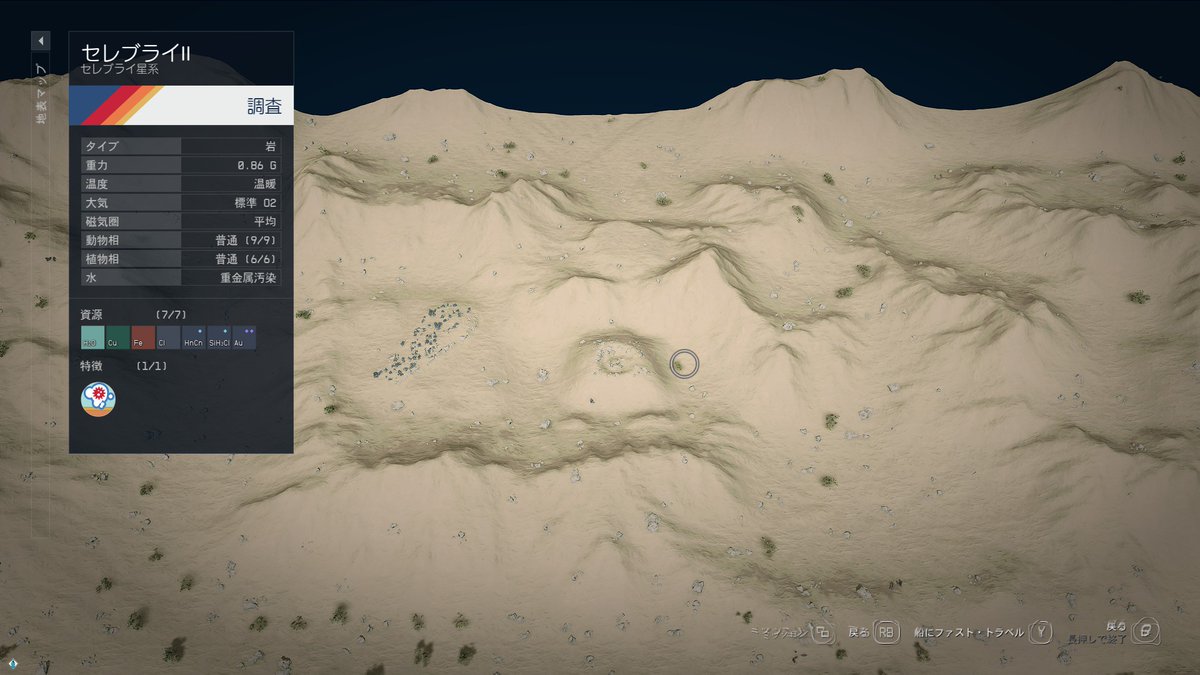Click the circular map cursor reticle
1200x675 pixels.
tap(685, 364)
